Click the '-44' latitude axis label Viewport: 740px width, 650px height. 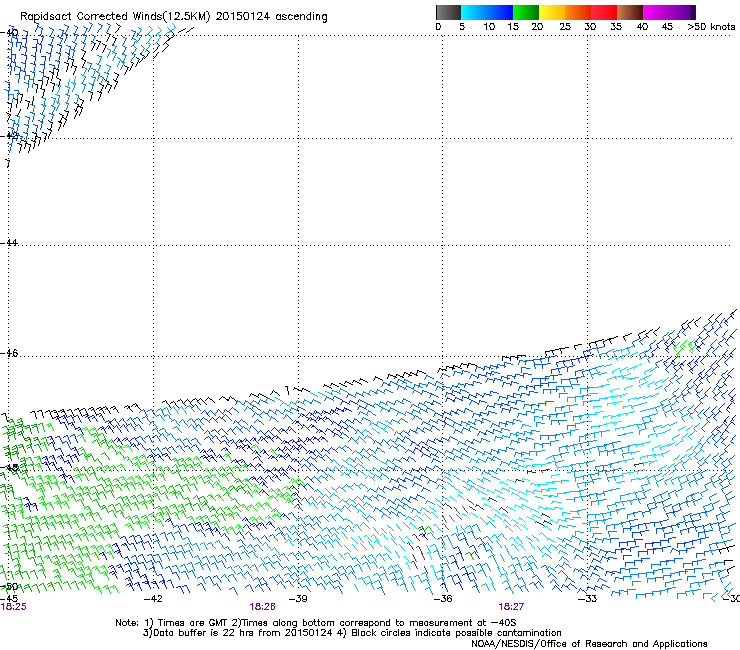point(9,243)
